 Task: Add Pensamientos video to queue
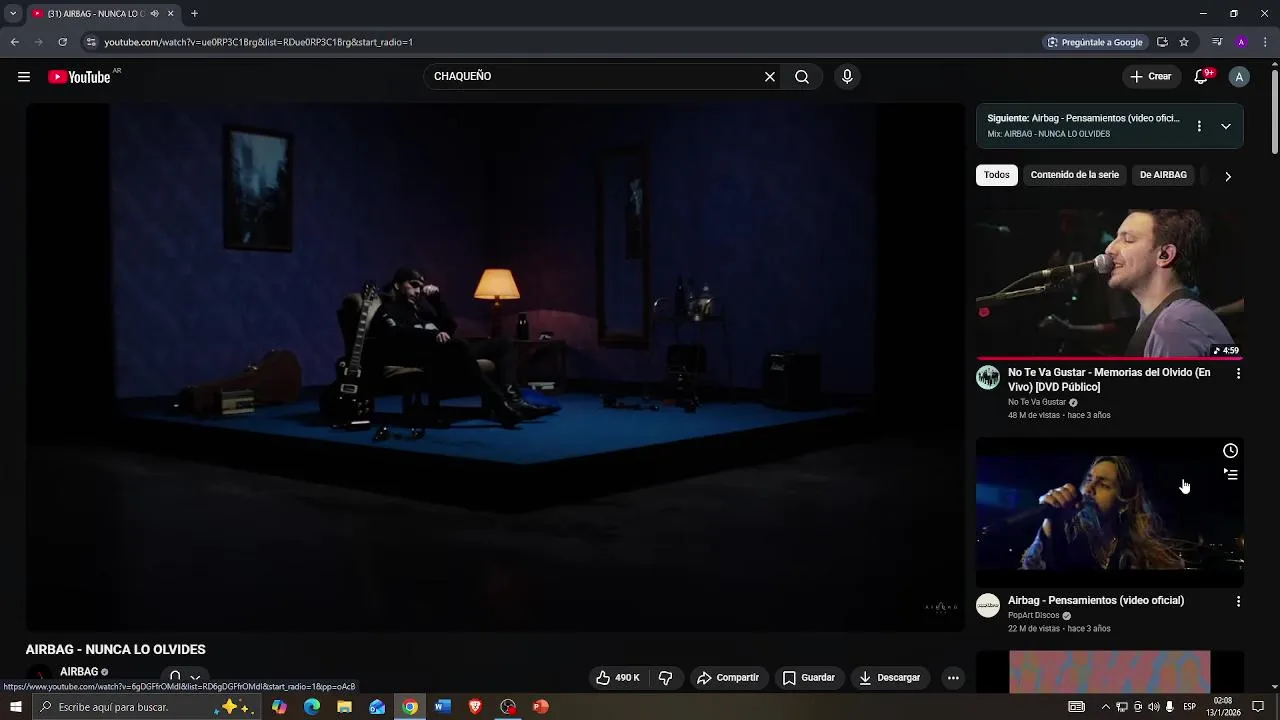pyautogui.click(x=1231, y=475)
